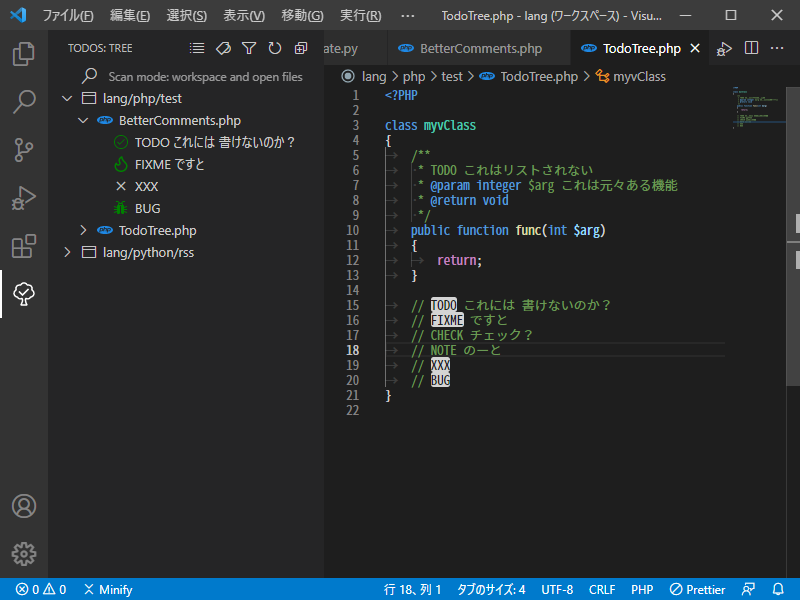Click the php breadcrumb segment
This screenshot has width=800, height=600.
414,77
